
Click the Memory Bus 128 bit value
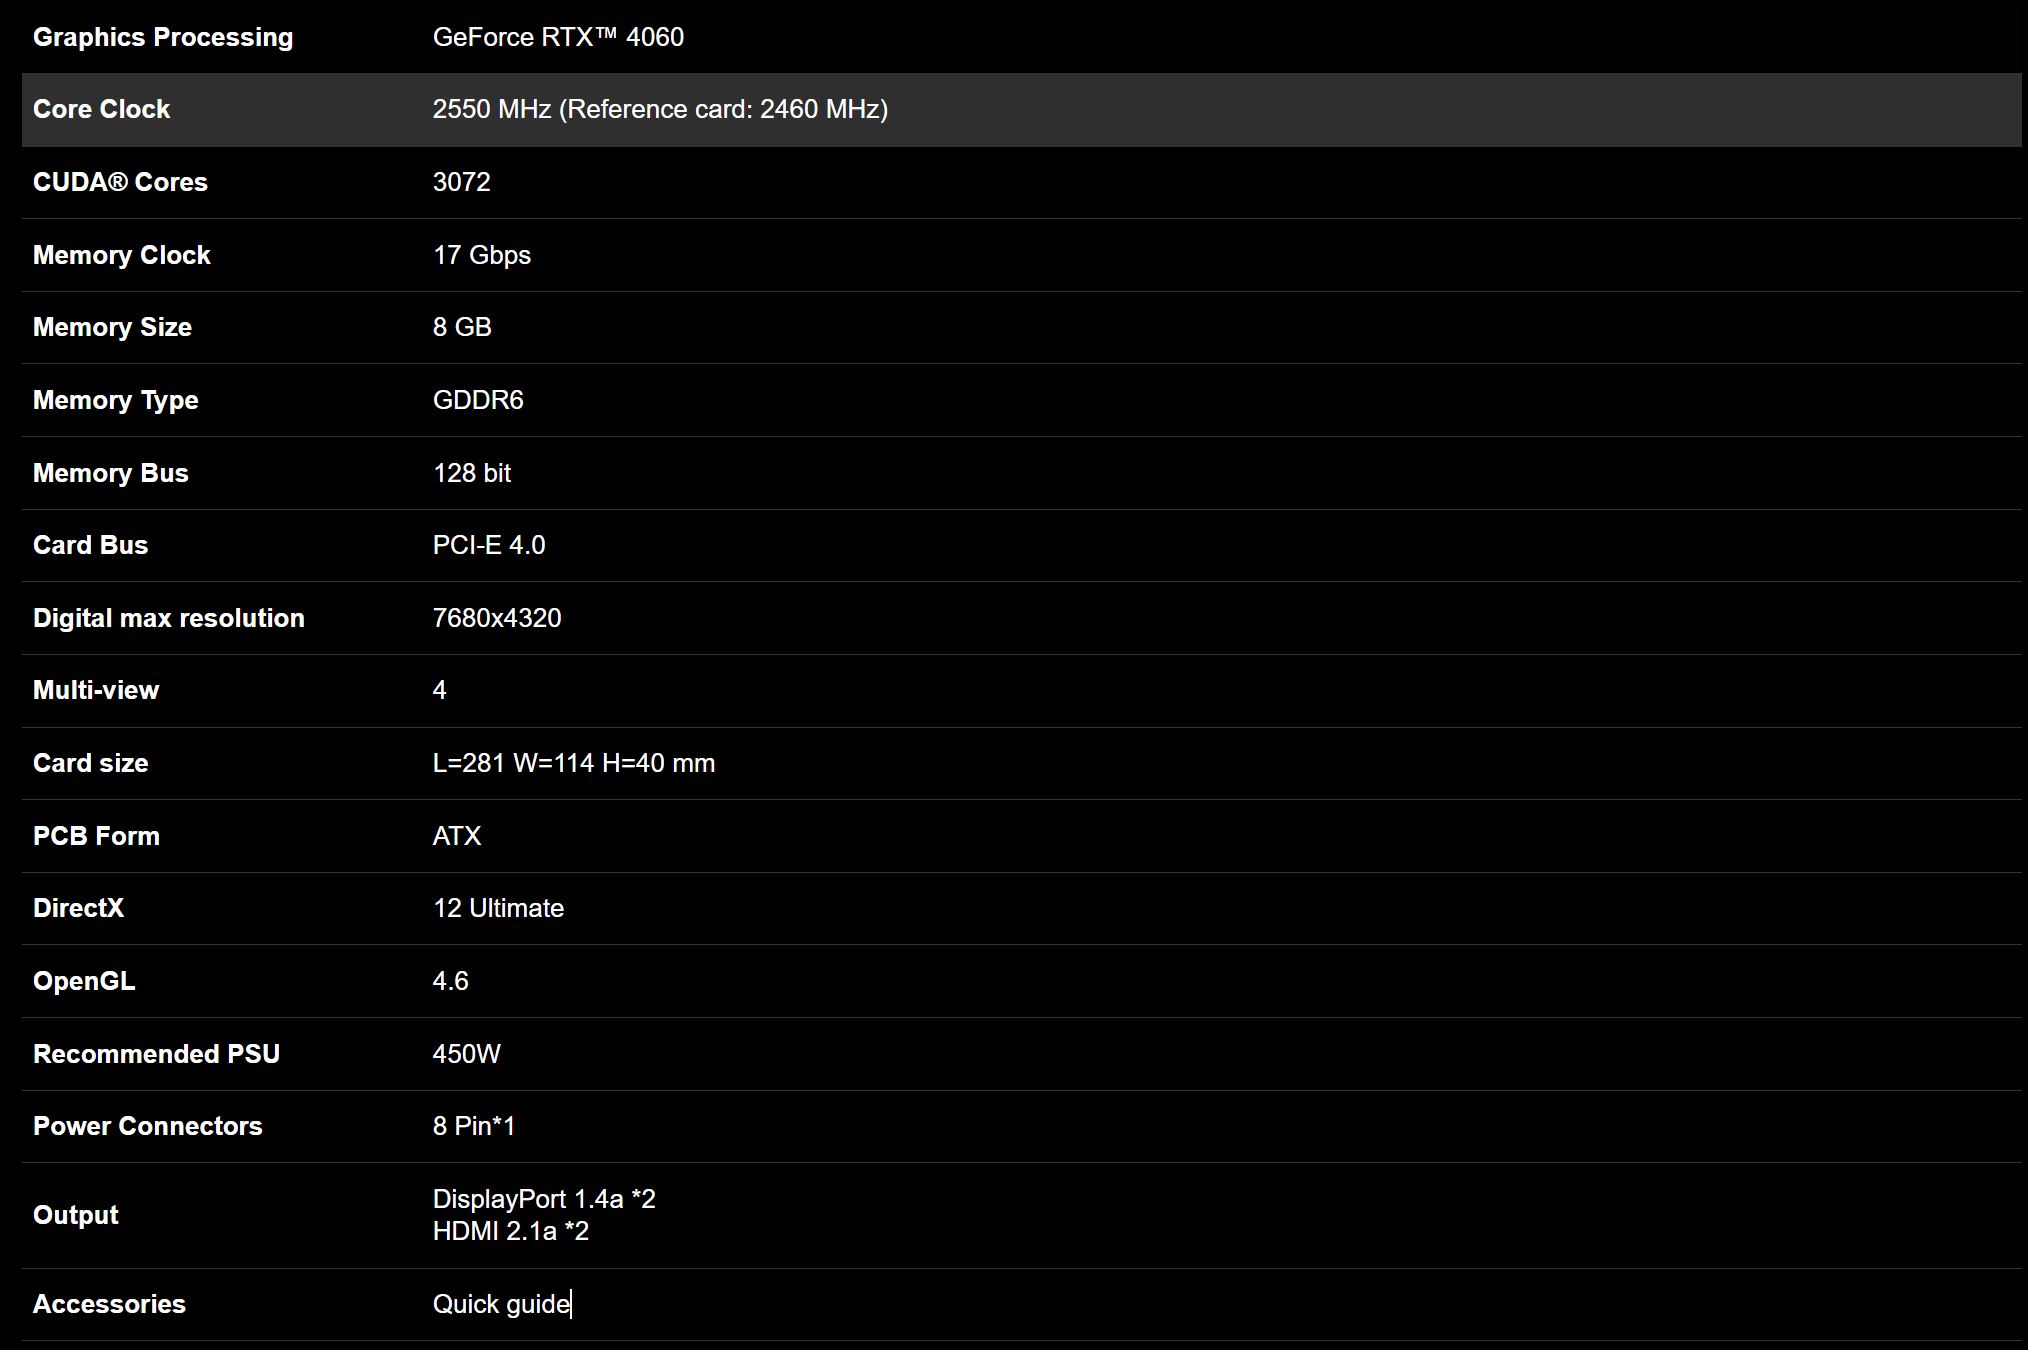(471, 473)
